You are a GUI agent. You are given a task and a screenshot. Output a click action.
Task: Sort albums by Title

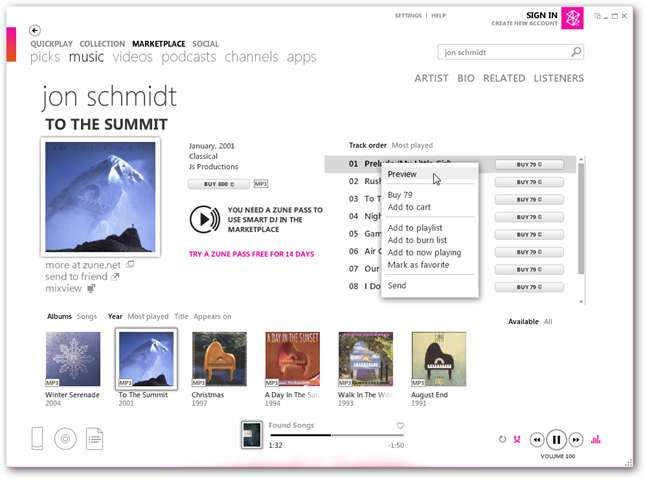tap(181, 316)
